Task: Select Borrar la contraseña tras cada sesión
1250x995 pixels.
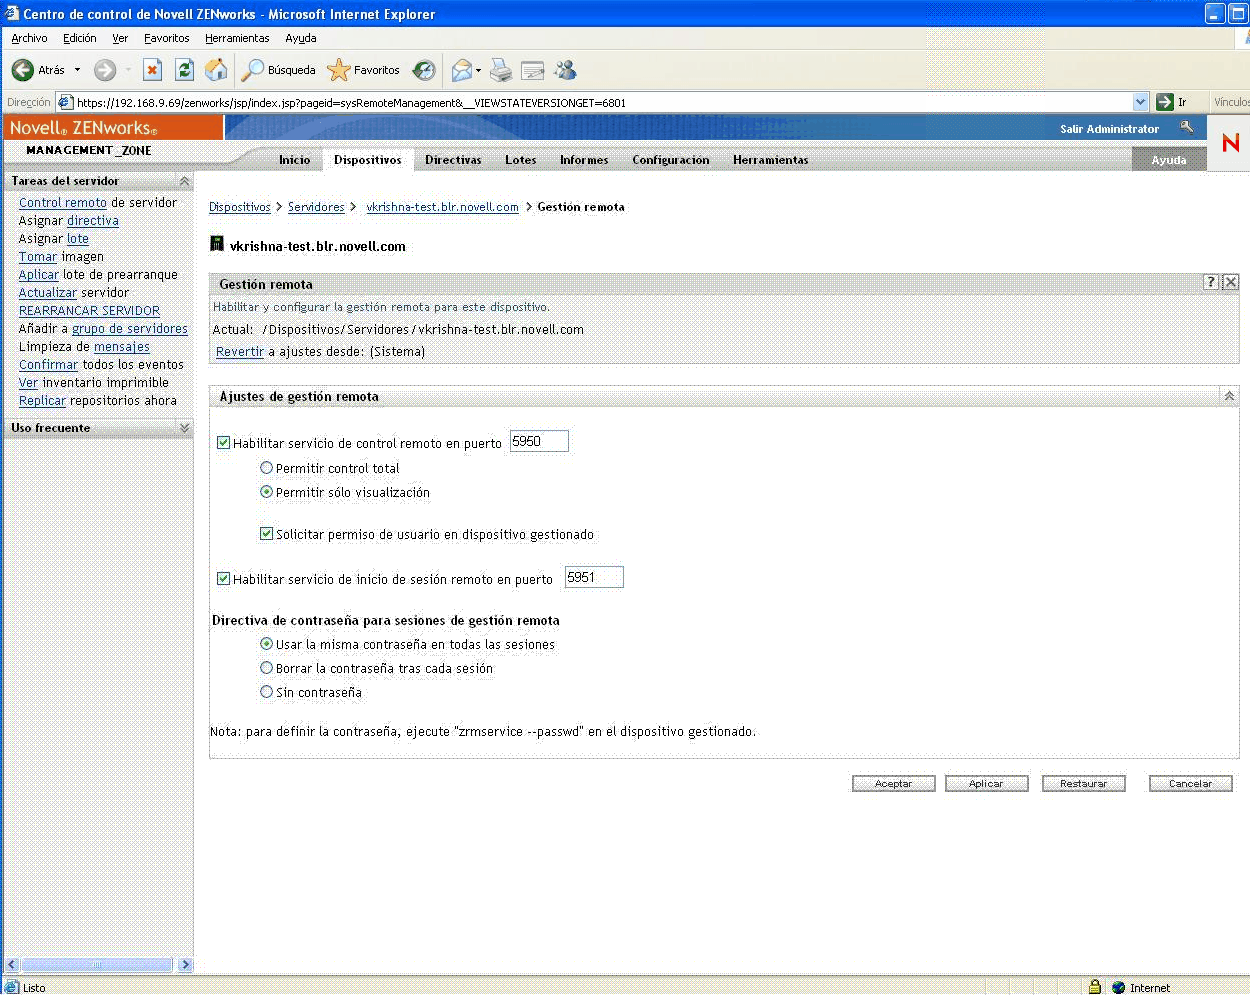Action: tap(266, 668)
